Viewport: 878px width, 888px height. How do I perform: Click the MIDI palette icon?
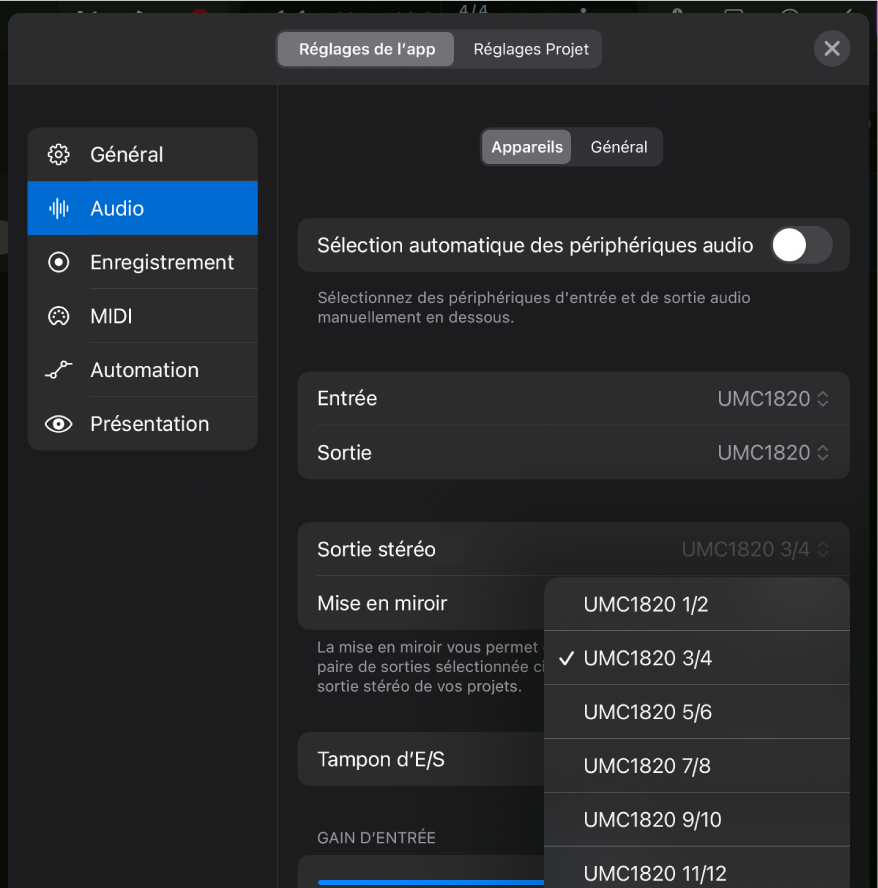point(59,317)
